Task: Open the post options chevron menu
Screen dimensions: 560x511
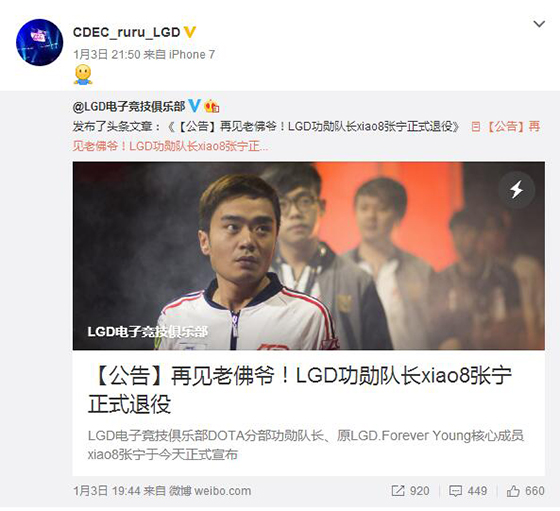Action: tap(539, 24)
